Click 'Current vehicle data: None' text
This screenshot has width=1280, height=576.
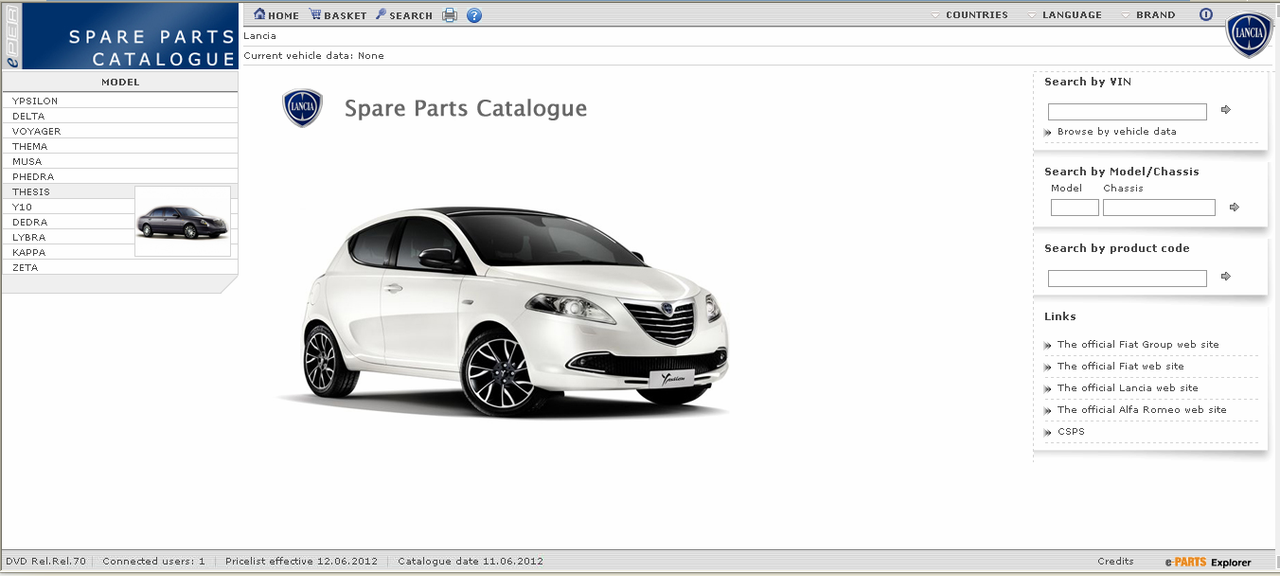pyautogui.click(x=314, y=56)
